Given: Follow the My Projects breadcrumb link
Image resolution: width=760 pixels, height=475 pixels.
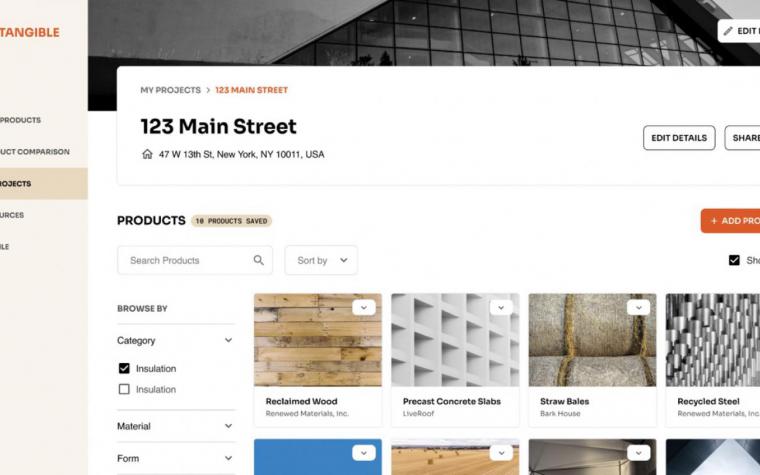Looking at the screenshot, I should 171,90.
